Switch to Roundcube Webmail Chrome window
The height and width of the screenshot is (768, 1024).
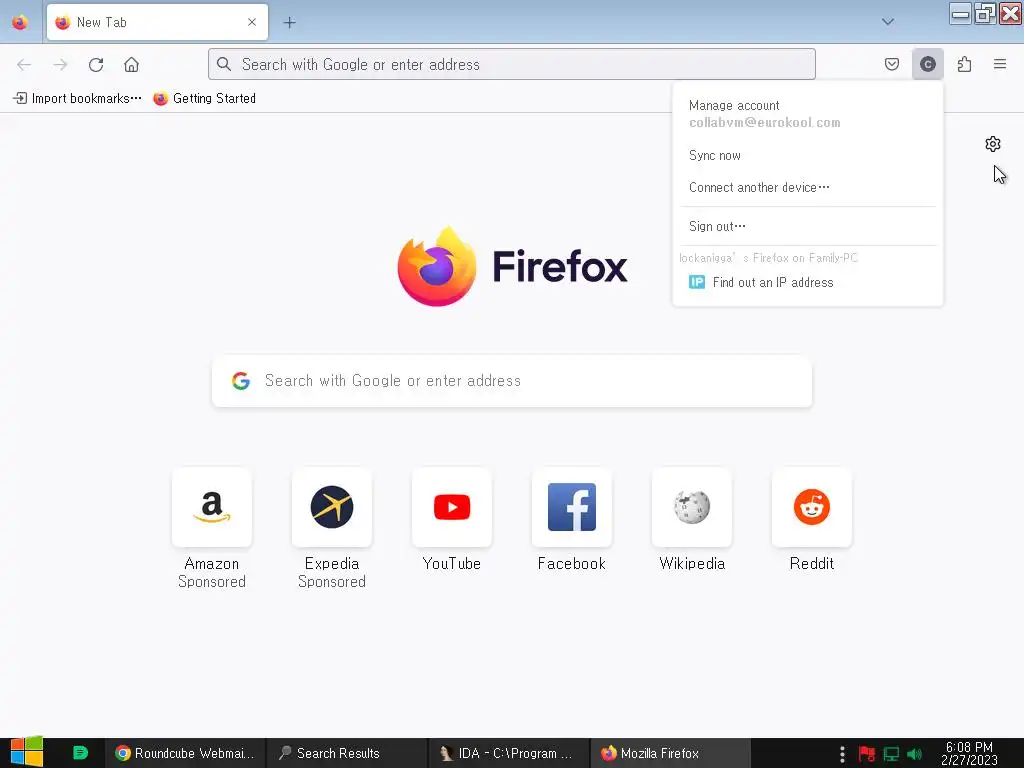pos(185,753)
